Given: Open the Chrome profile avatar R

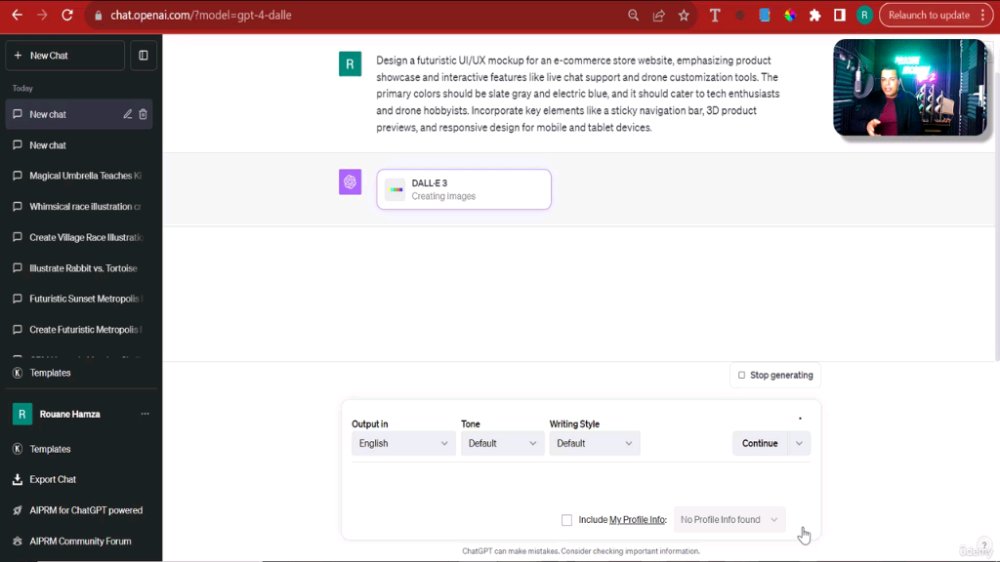Looking at the screenshot, I should [x=864, y=15].
